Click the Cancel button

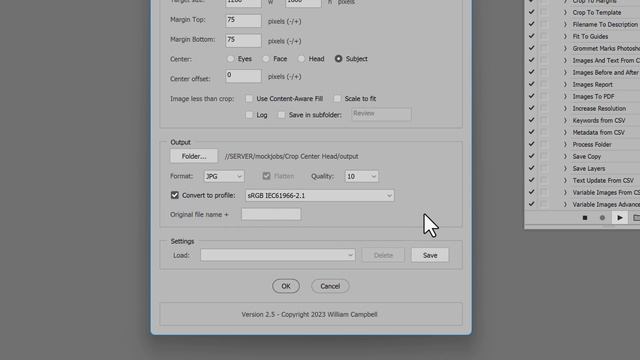tap(330, 286)
